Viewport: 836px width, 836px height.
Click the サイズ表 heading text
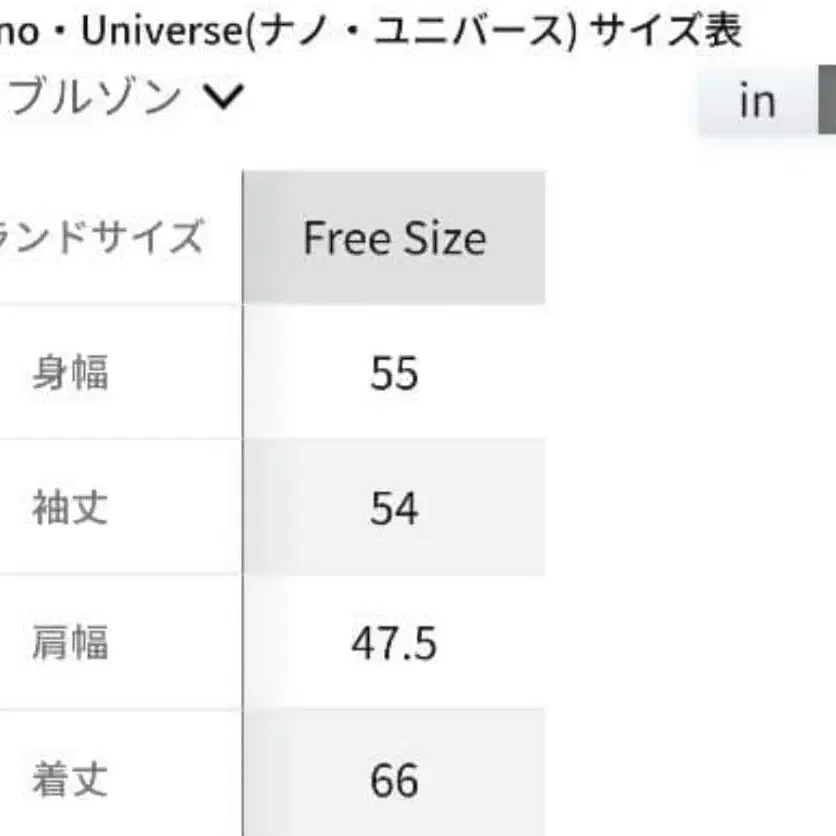tap(665, 32)
